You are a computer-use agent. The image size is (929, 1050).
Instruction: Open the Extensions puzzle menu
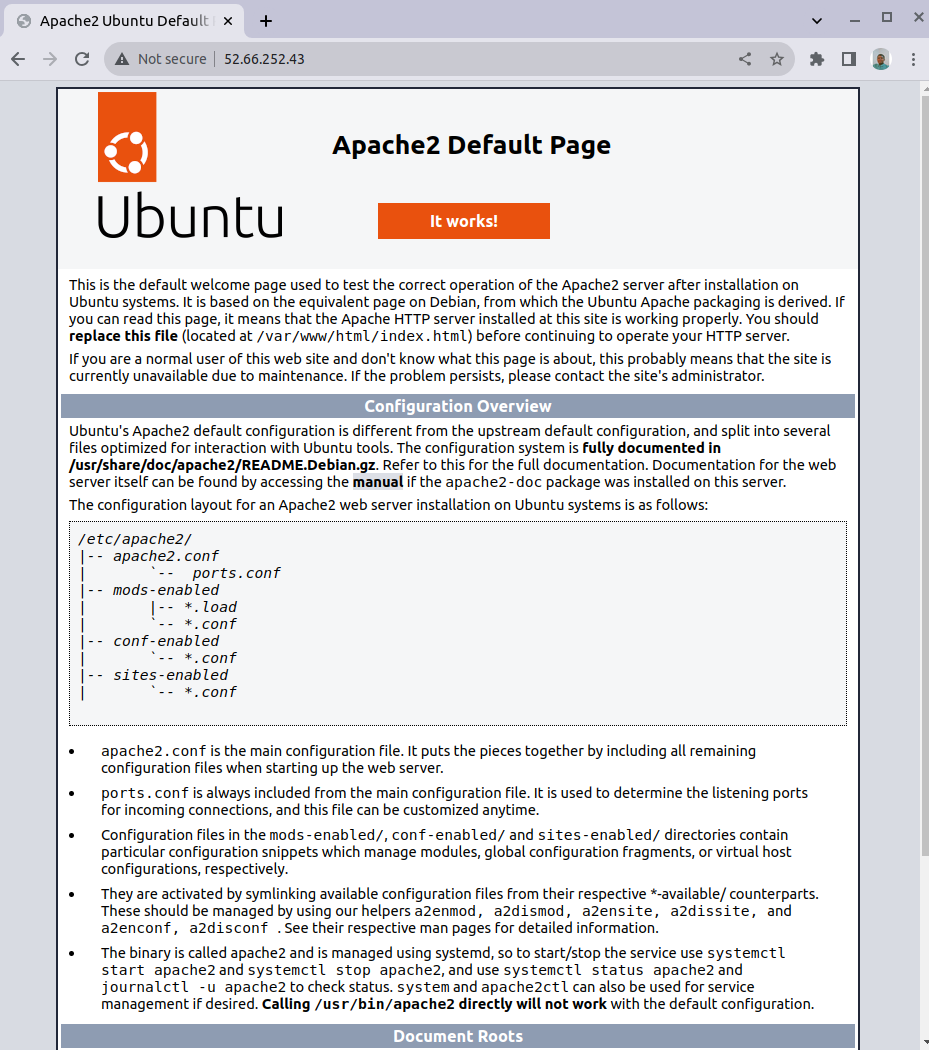(x=816, y=59)
